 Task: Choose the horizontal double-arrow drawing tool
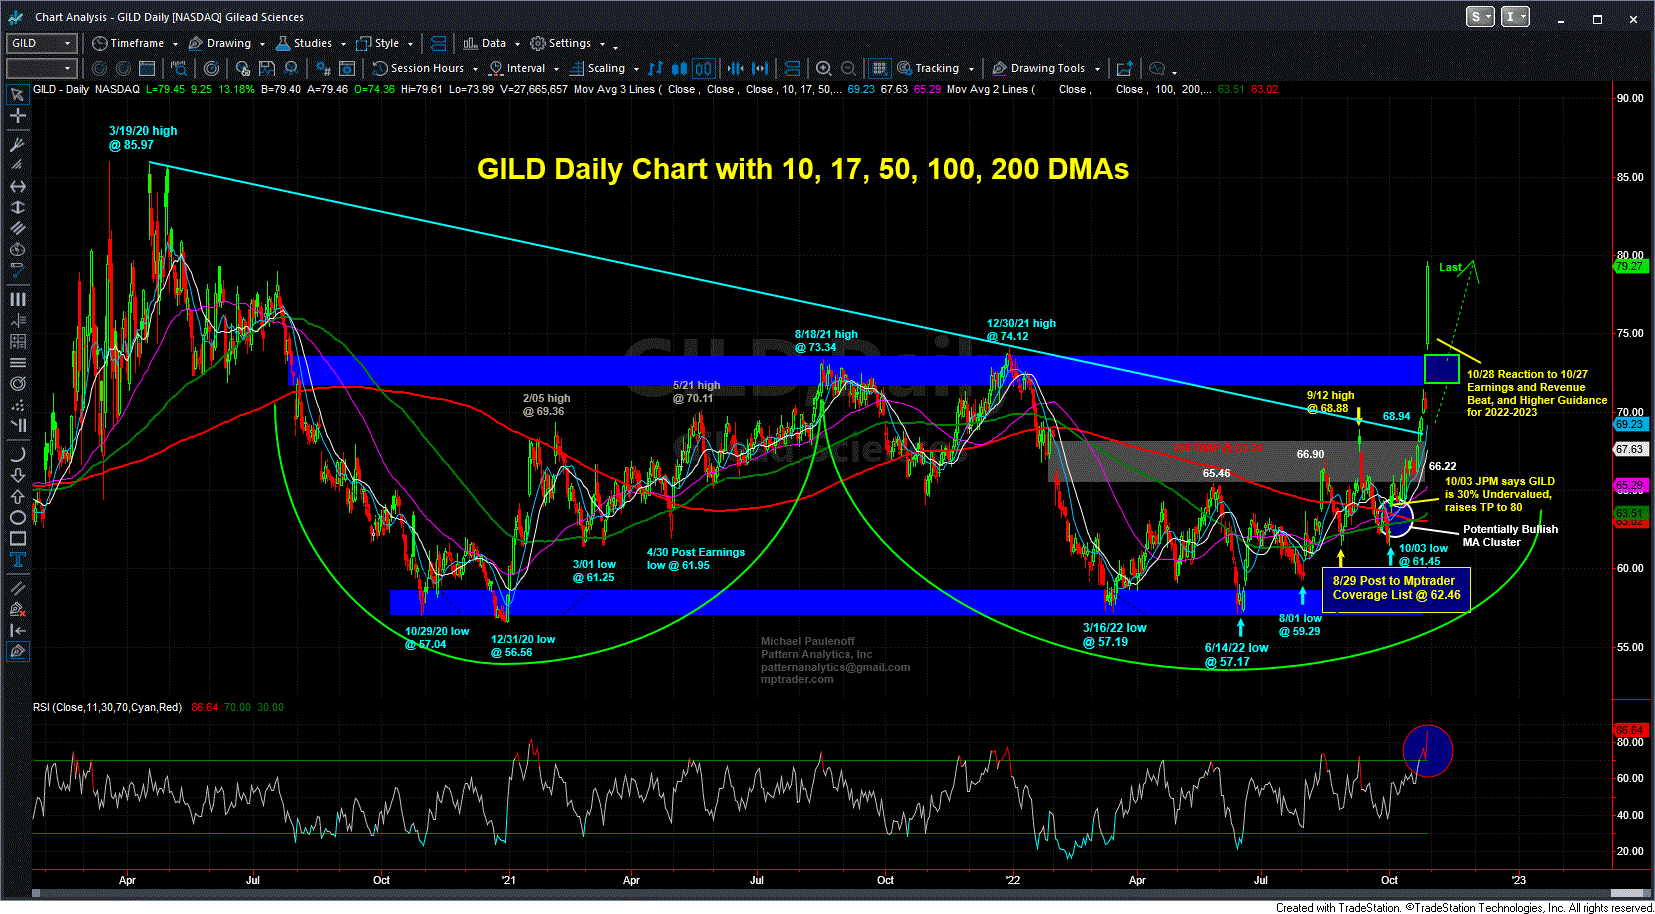pos(17,186)
